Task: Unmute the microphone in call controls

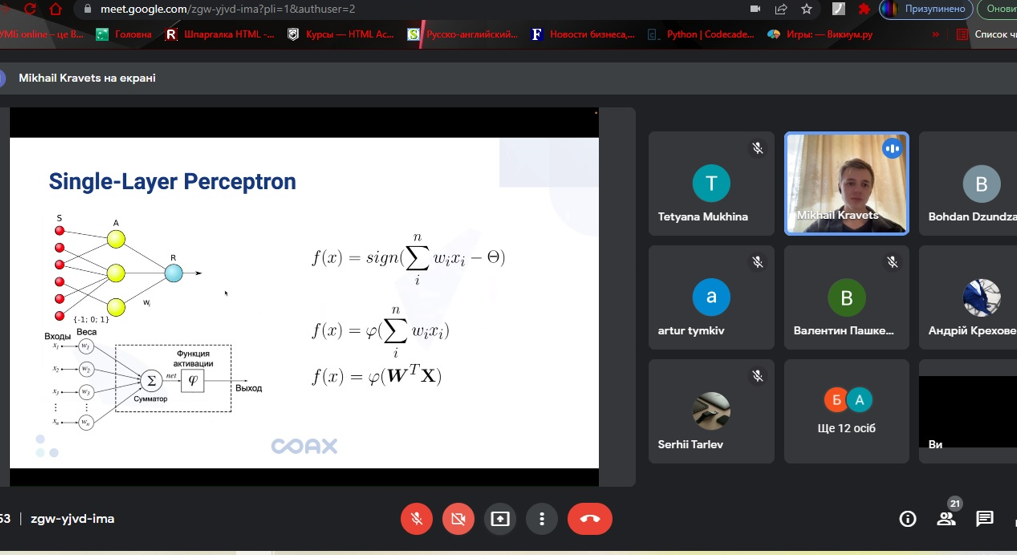Action: [417, 519]
